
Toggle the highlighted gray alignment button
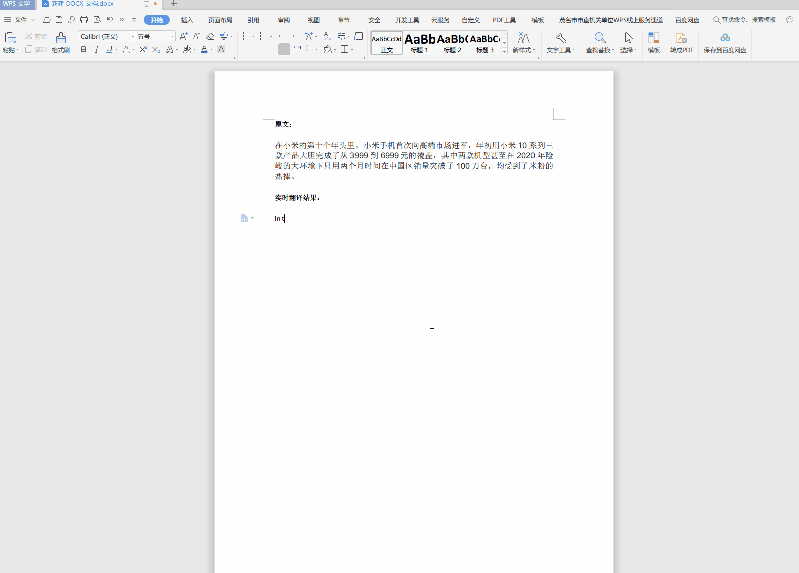284,49
